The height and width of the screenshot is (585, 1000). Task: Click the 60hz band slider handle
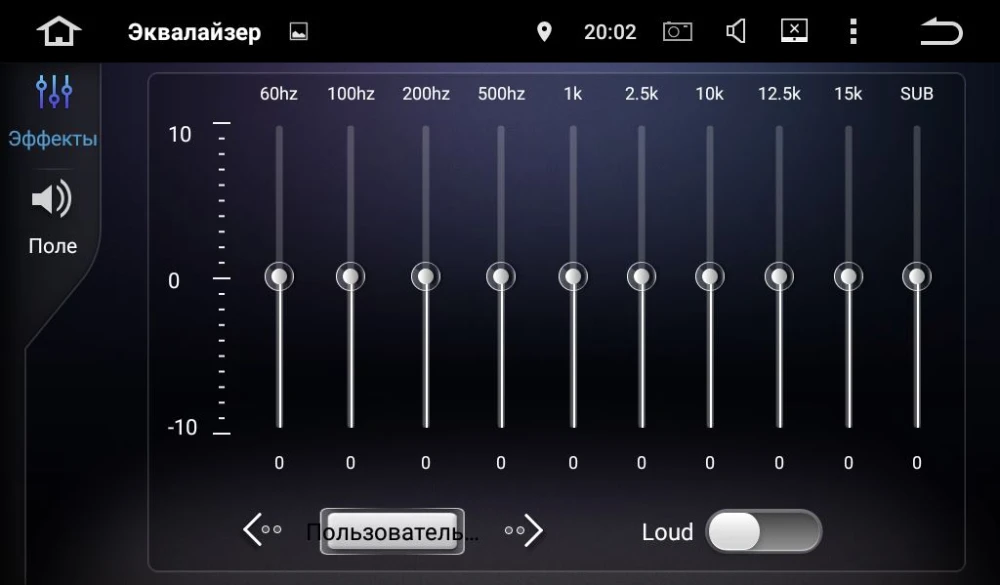click(279, 277)
